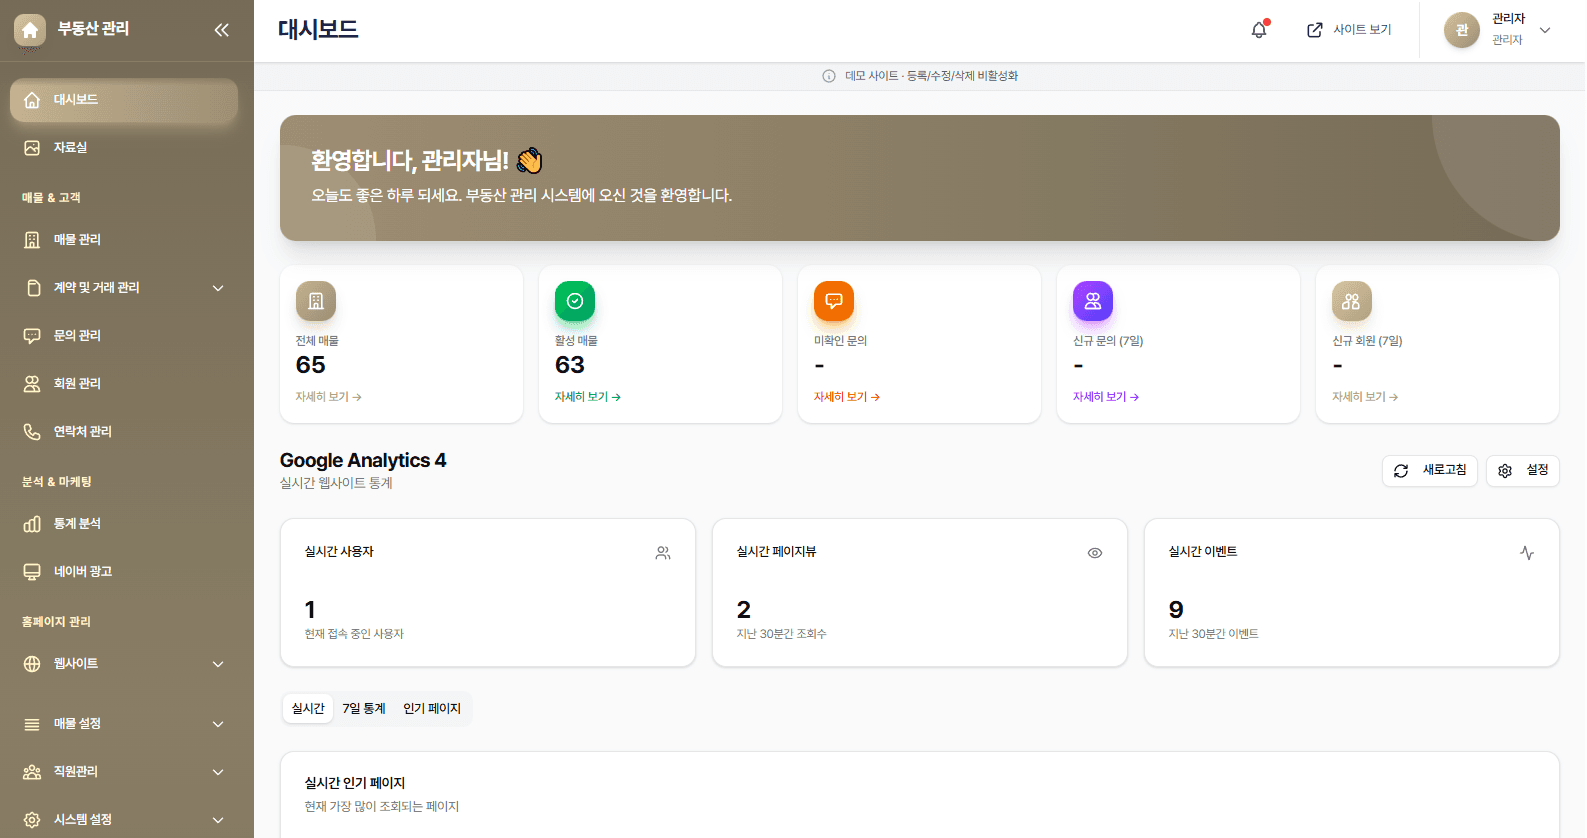Click the 새로고침 refresh button
This screenshot has width=1587, height=838.
click(x=1430, y=470)
